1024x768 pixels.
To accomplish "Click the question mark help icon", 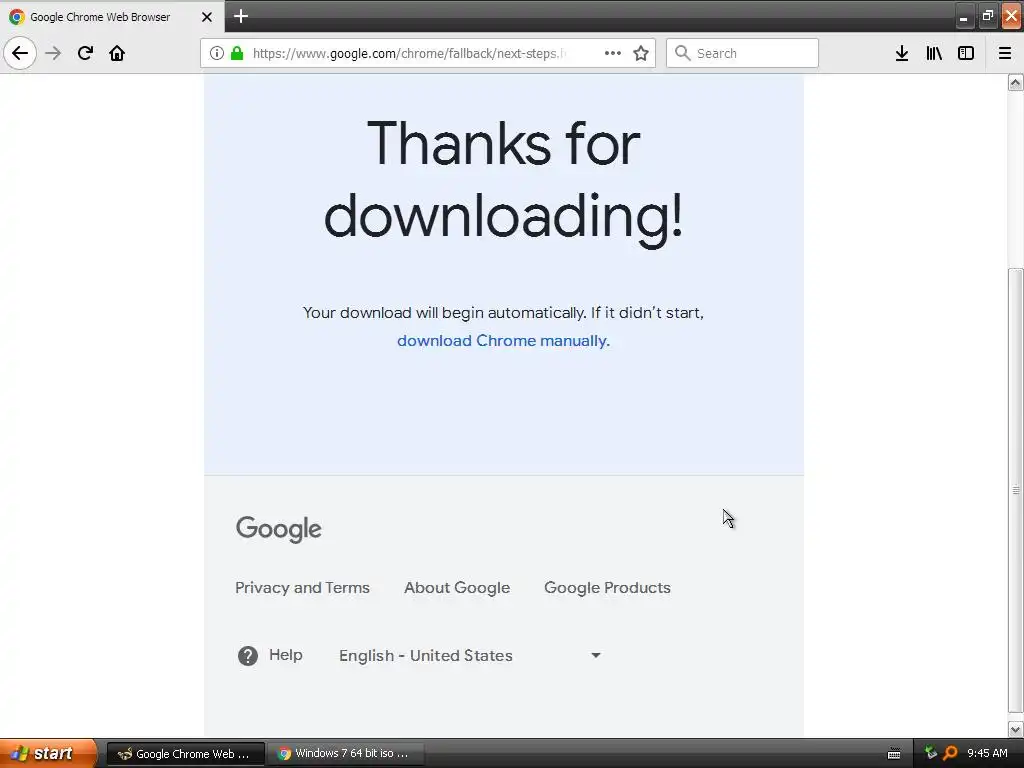I will pos(248,656).
